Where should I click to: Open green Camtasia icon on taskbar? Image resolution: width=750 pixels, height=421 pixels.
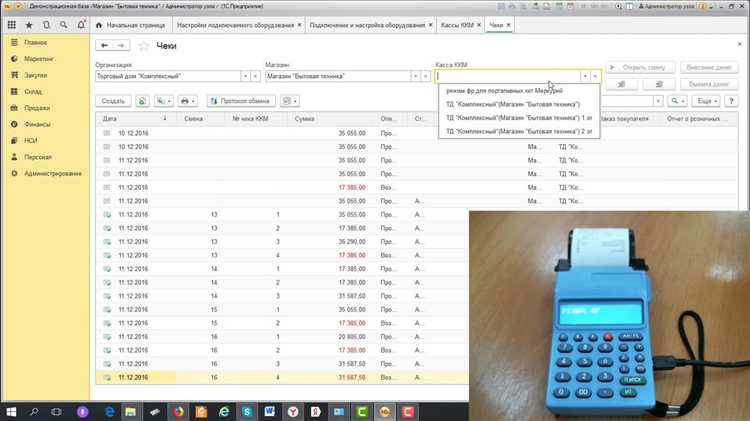coord(362,411)
